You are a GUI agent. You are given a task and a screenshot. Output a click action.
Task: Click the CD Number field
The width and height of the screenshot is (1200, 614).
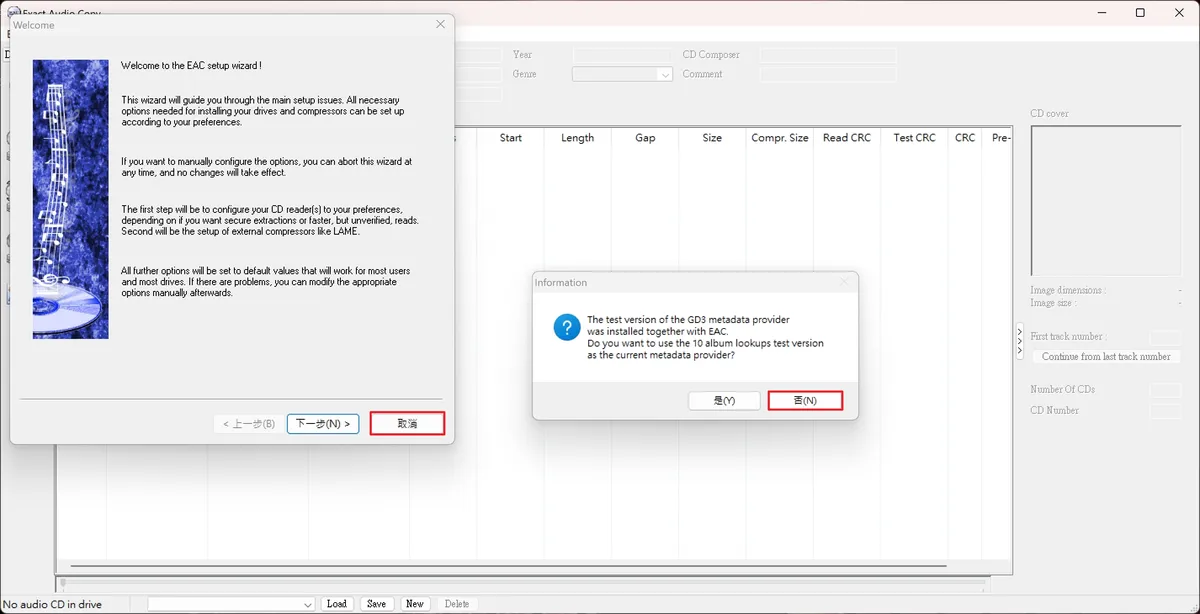click(1166, 411)
